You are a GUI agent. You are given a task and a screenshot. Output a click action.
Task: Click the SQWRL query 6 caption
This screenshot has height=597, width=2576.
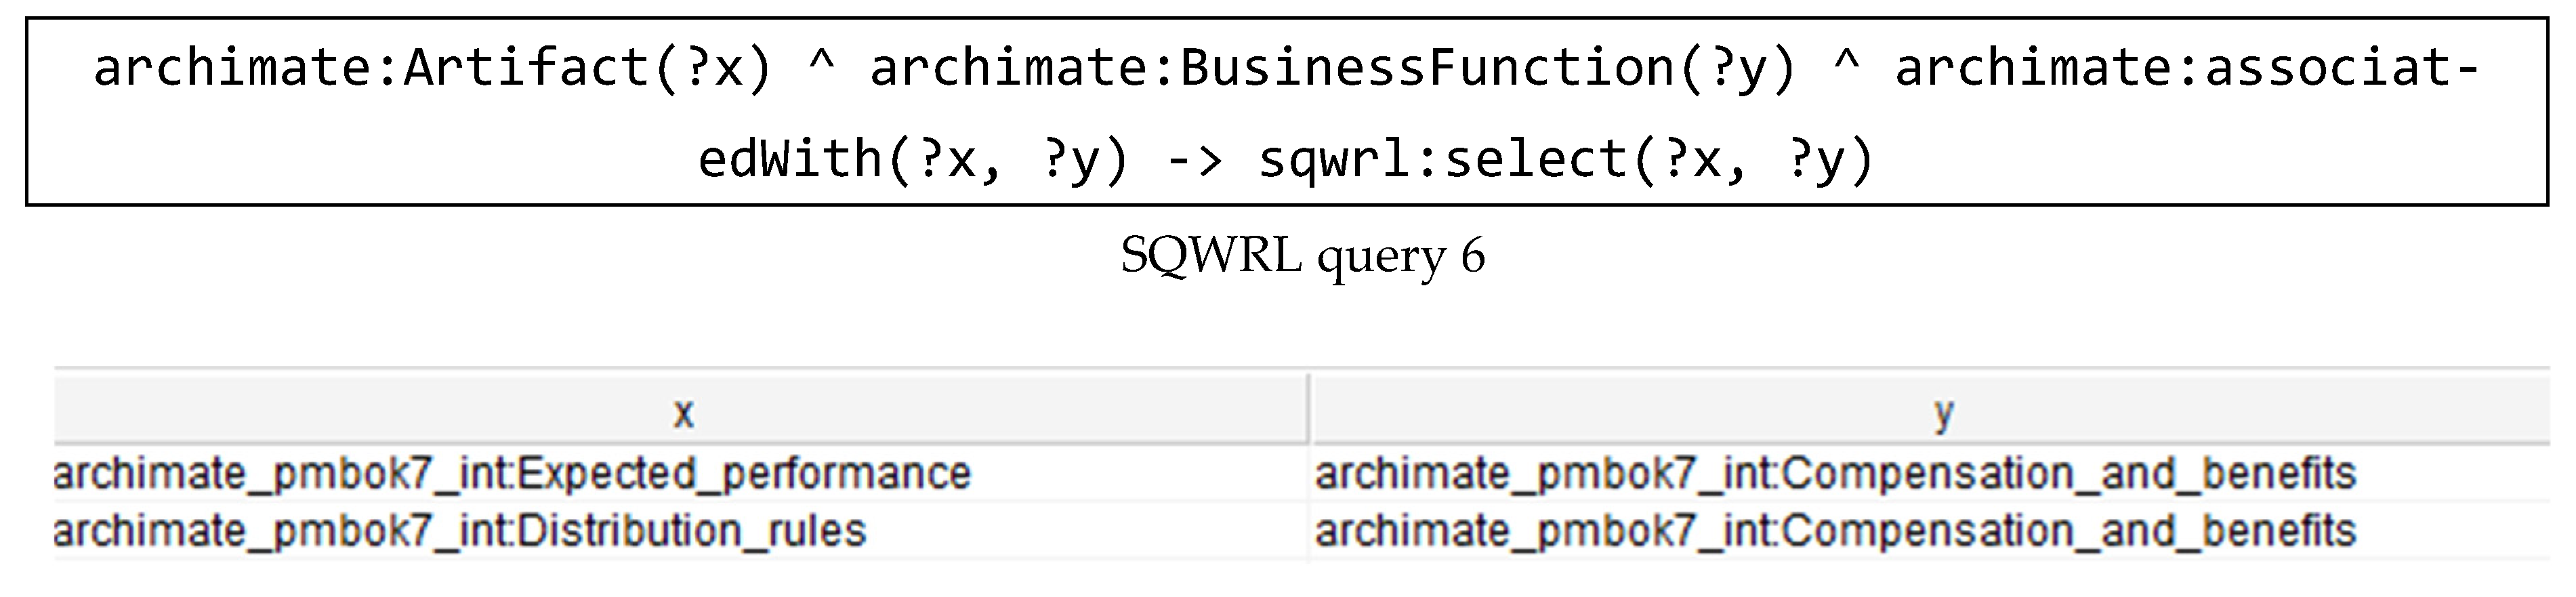coord(1302,256)
